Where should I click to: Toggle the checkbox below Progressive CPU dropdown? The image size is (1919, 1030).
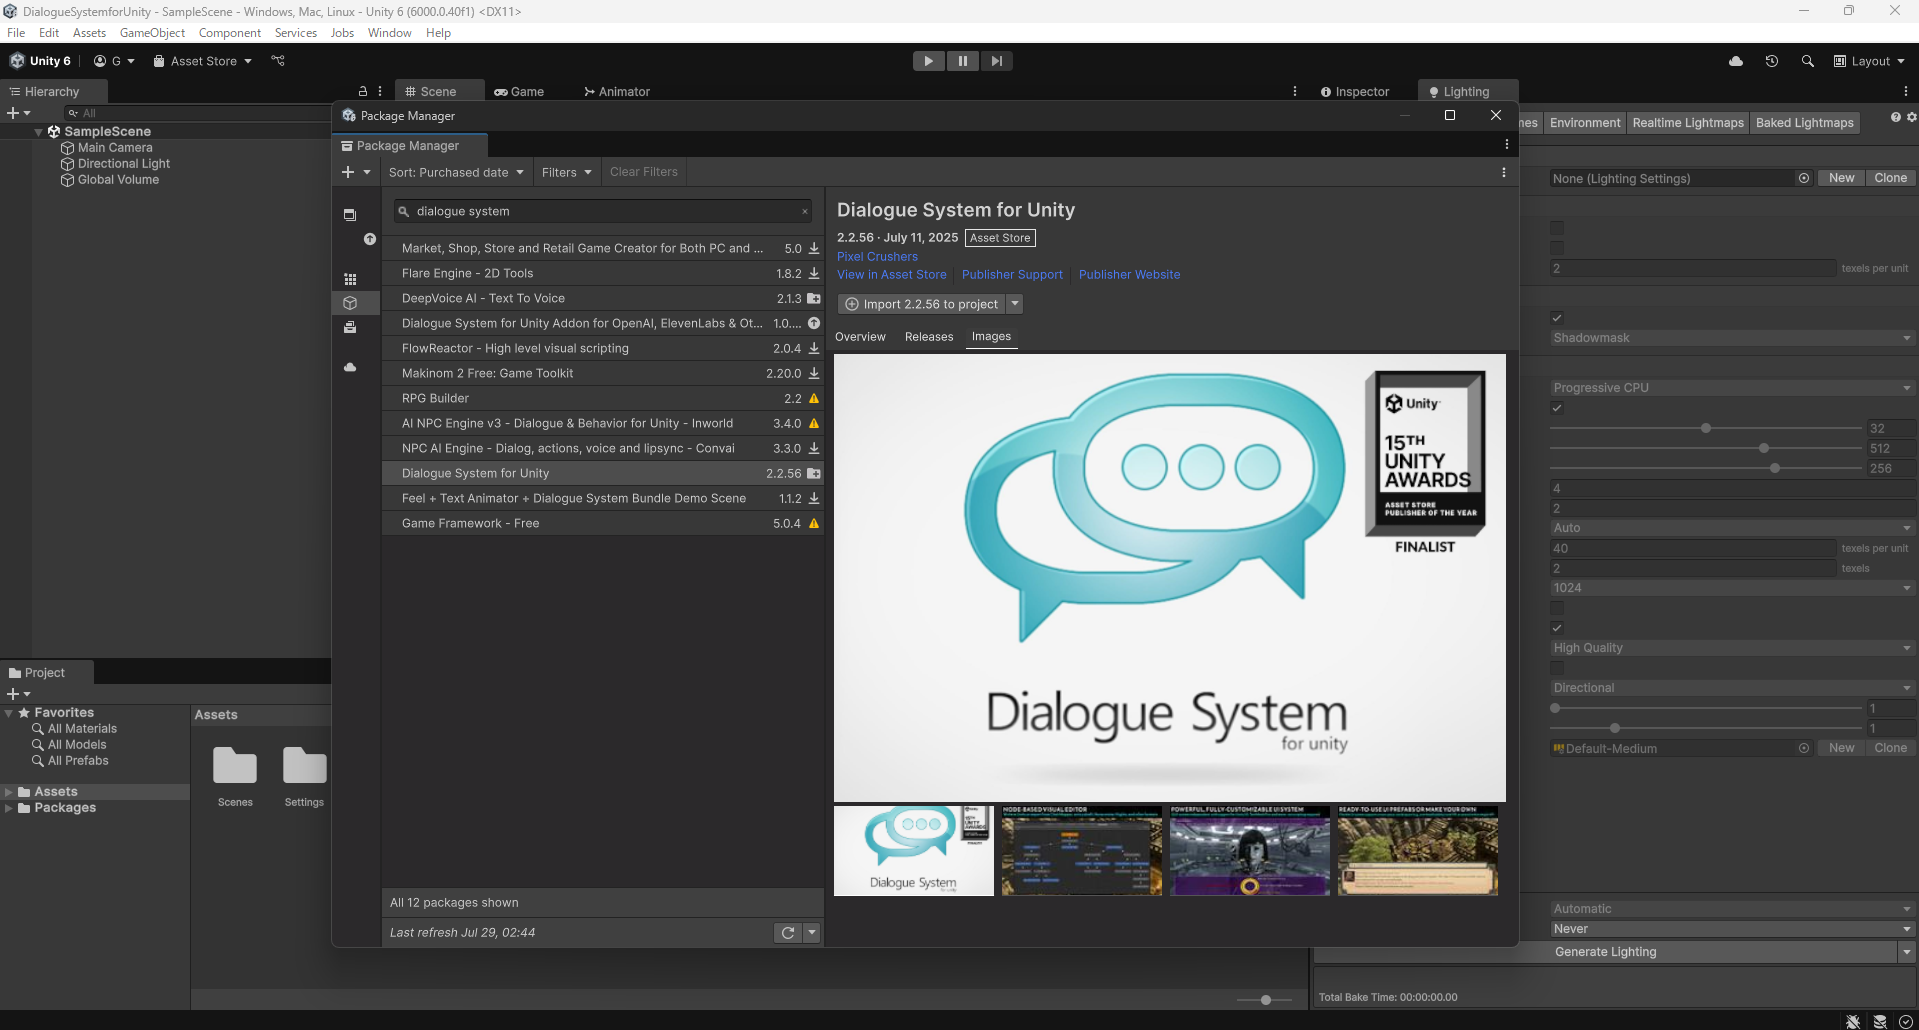(1557, 408)
